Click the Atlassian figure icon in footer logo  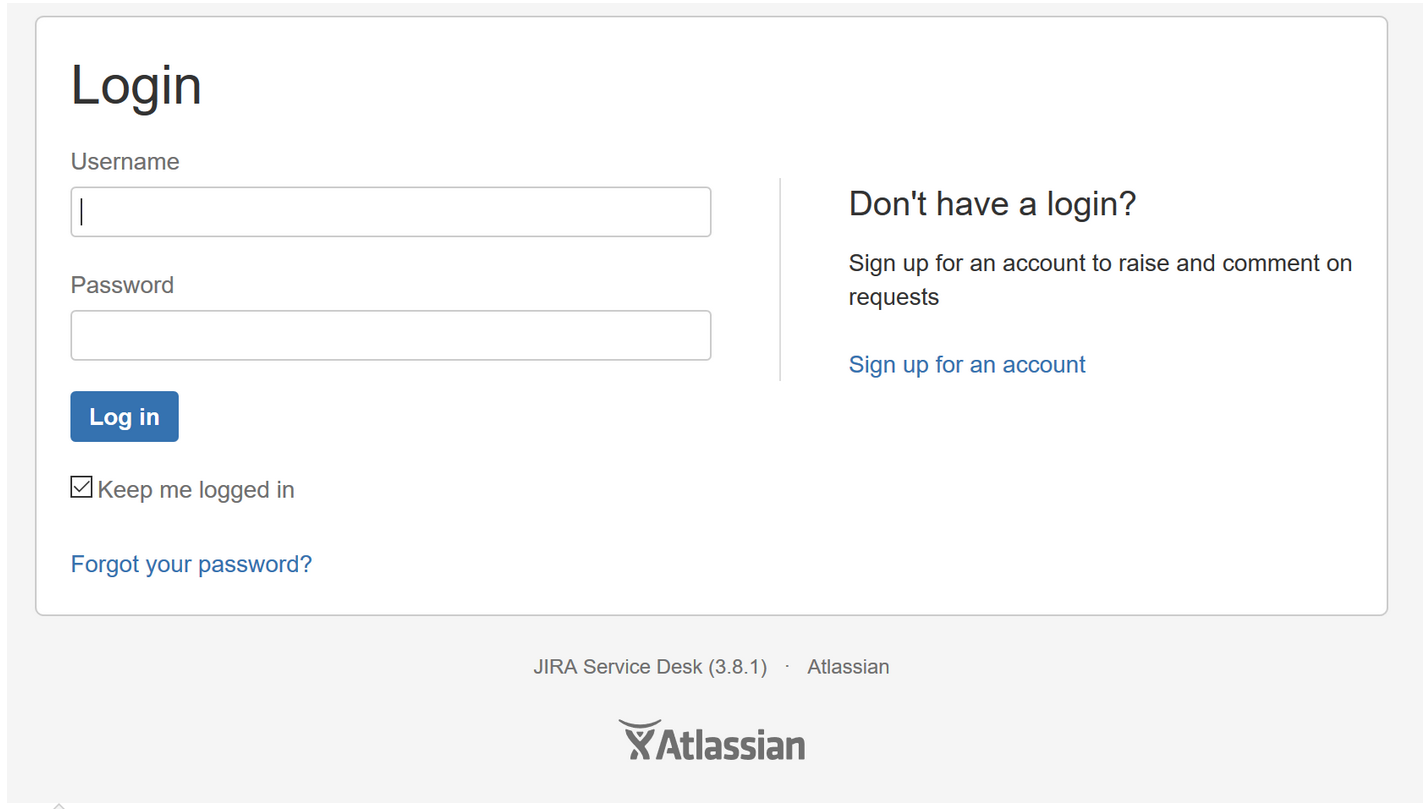pyautogui.click(x=639, y=740)
